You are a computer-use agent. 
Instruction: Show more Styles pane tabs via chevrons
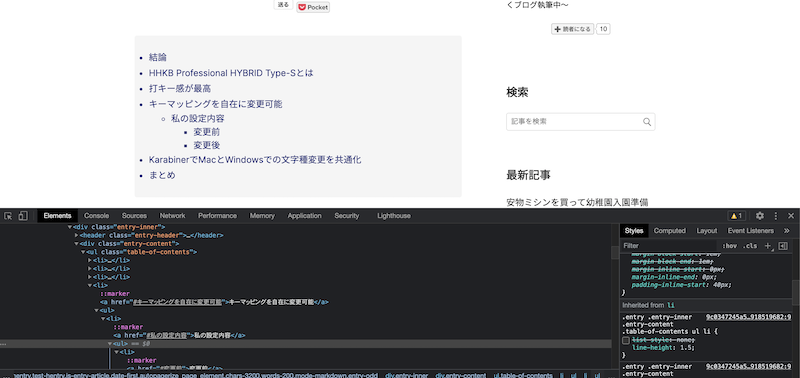[786, 231]
